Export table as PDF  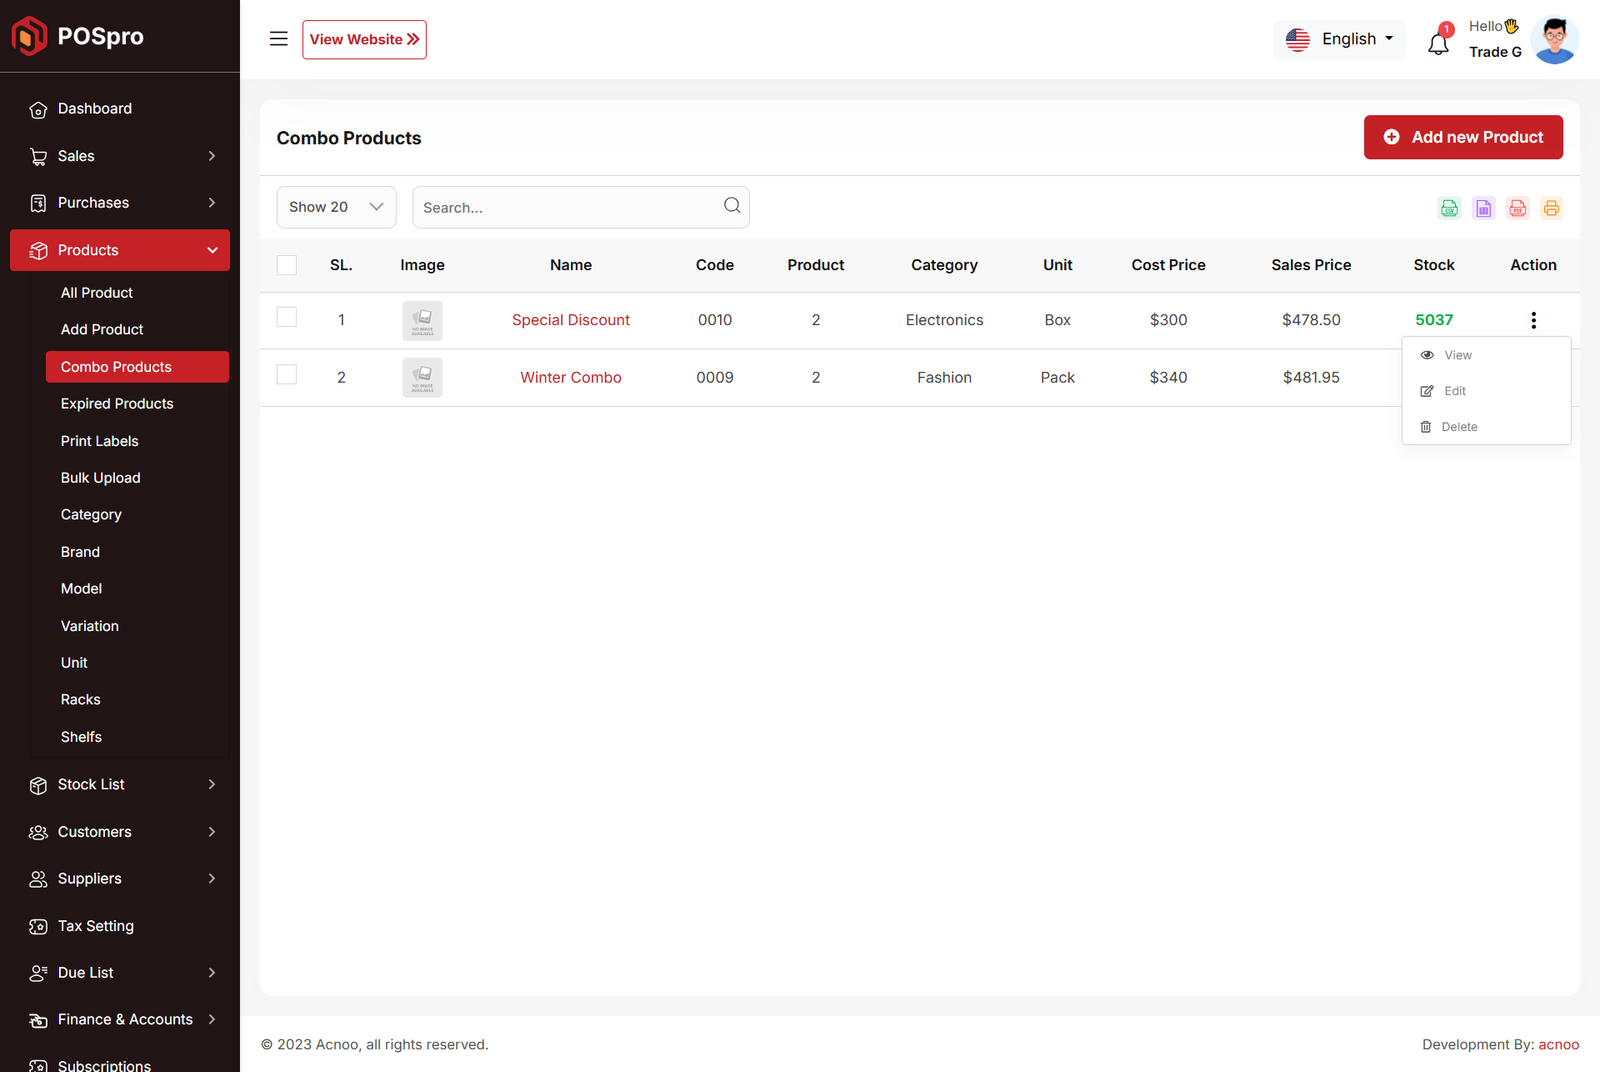pyautogui.click(x=1517, y=208)
